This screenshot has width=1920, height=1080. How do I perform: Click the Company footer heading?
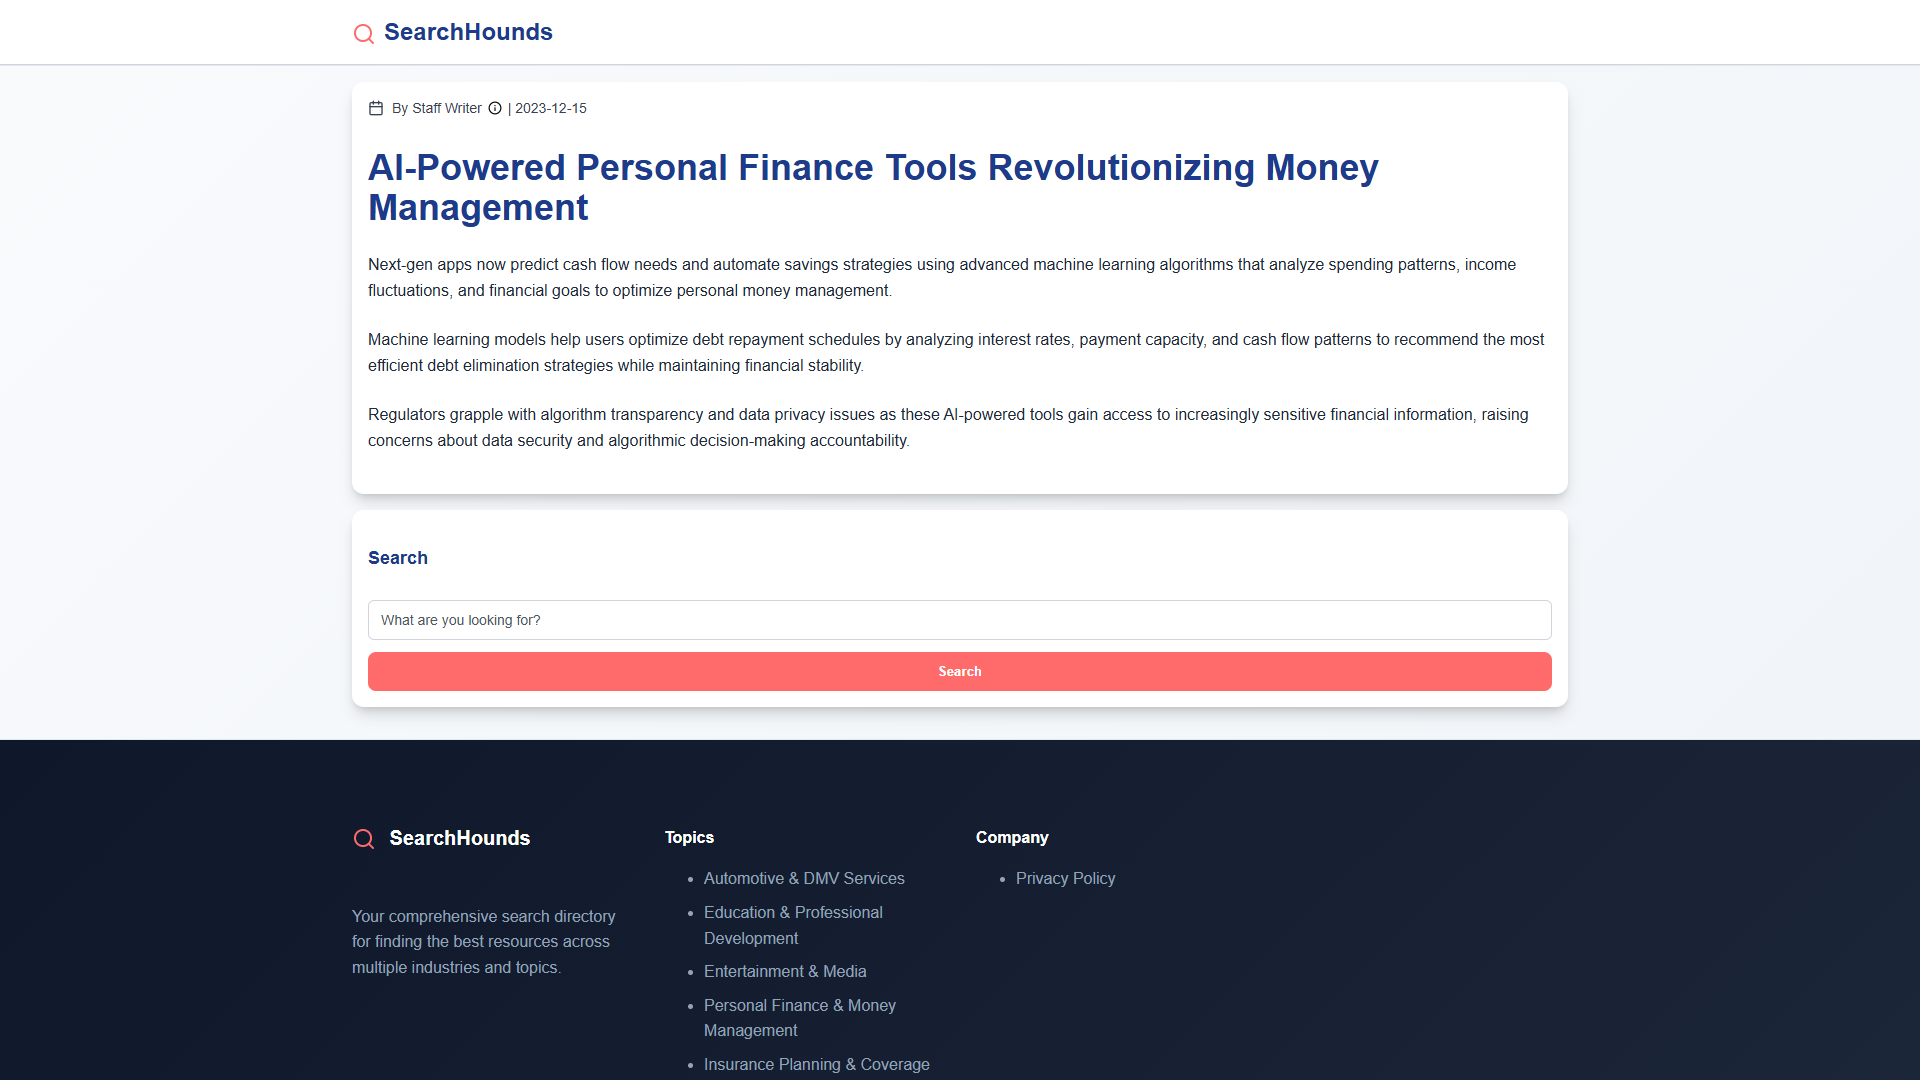coord(1012,837)
